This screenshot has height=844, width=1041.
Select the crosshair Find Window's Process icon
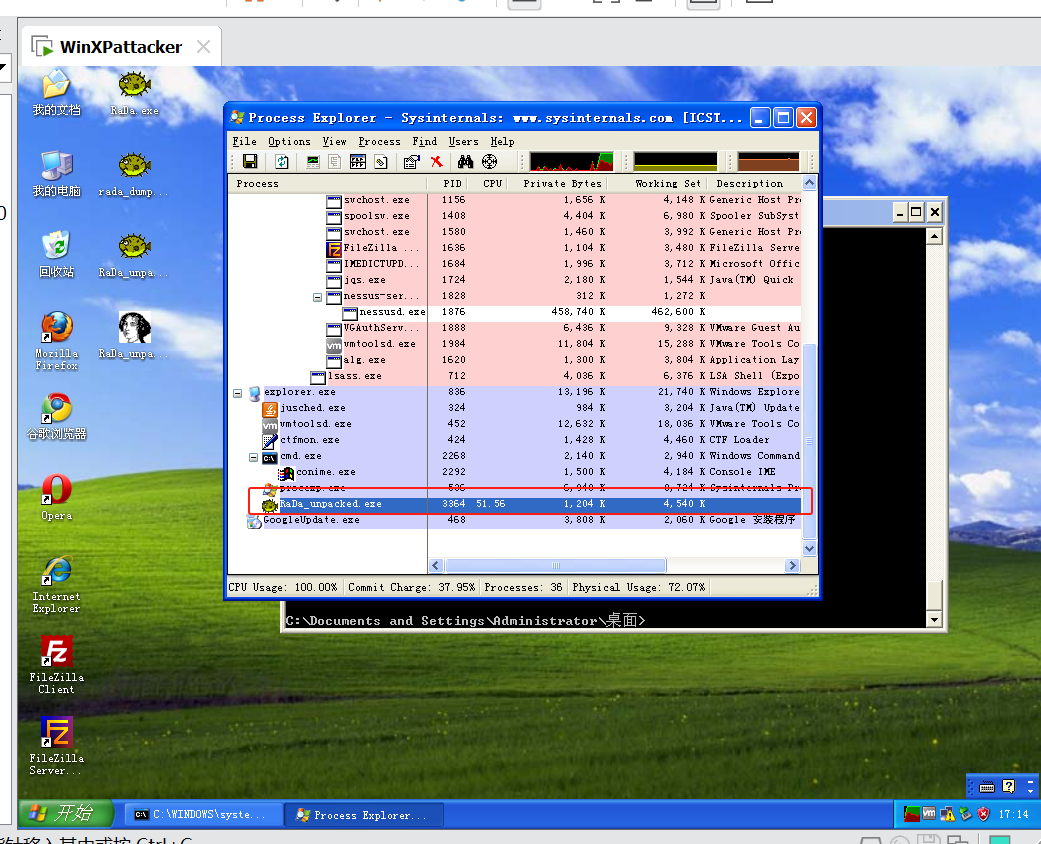click(489, 161)
